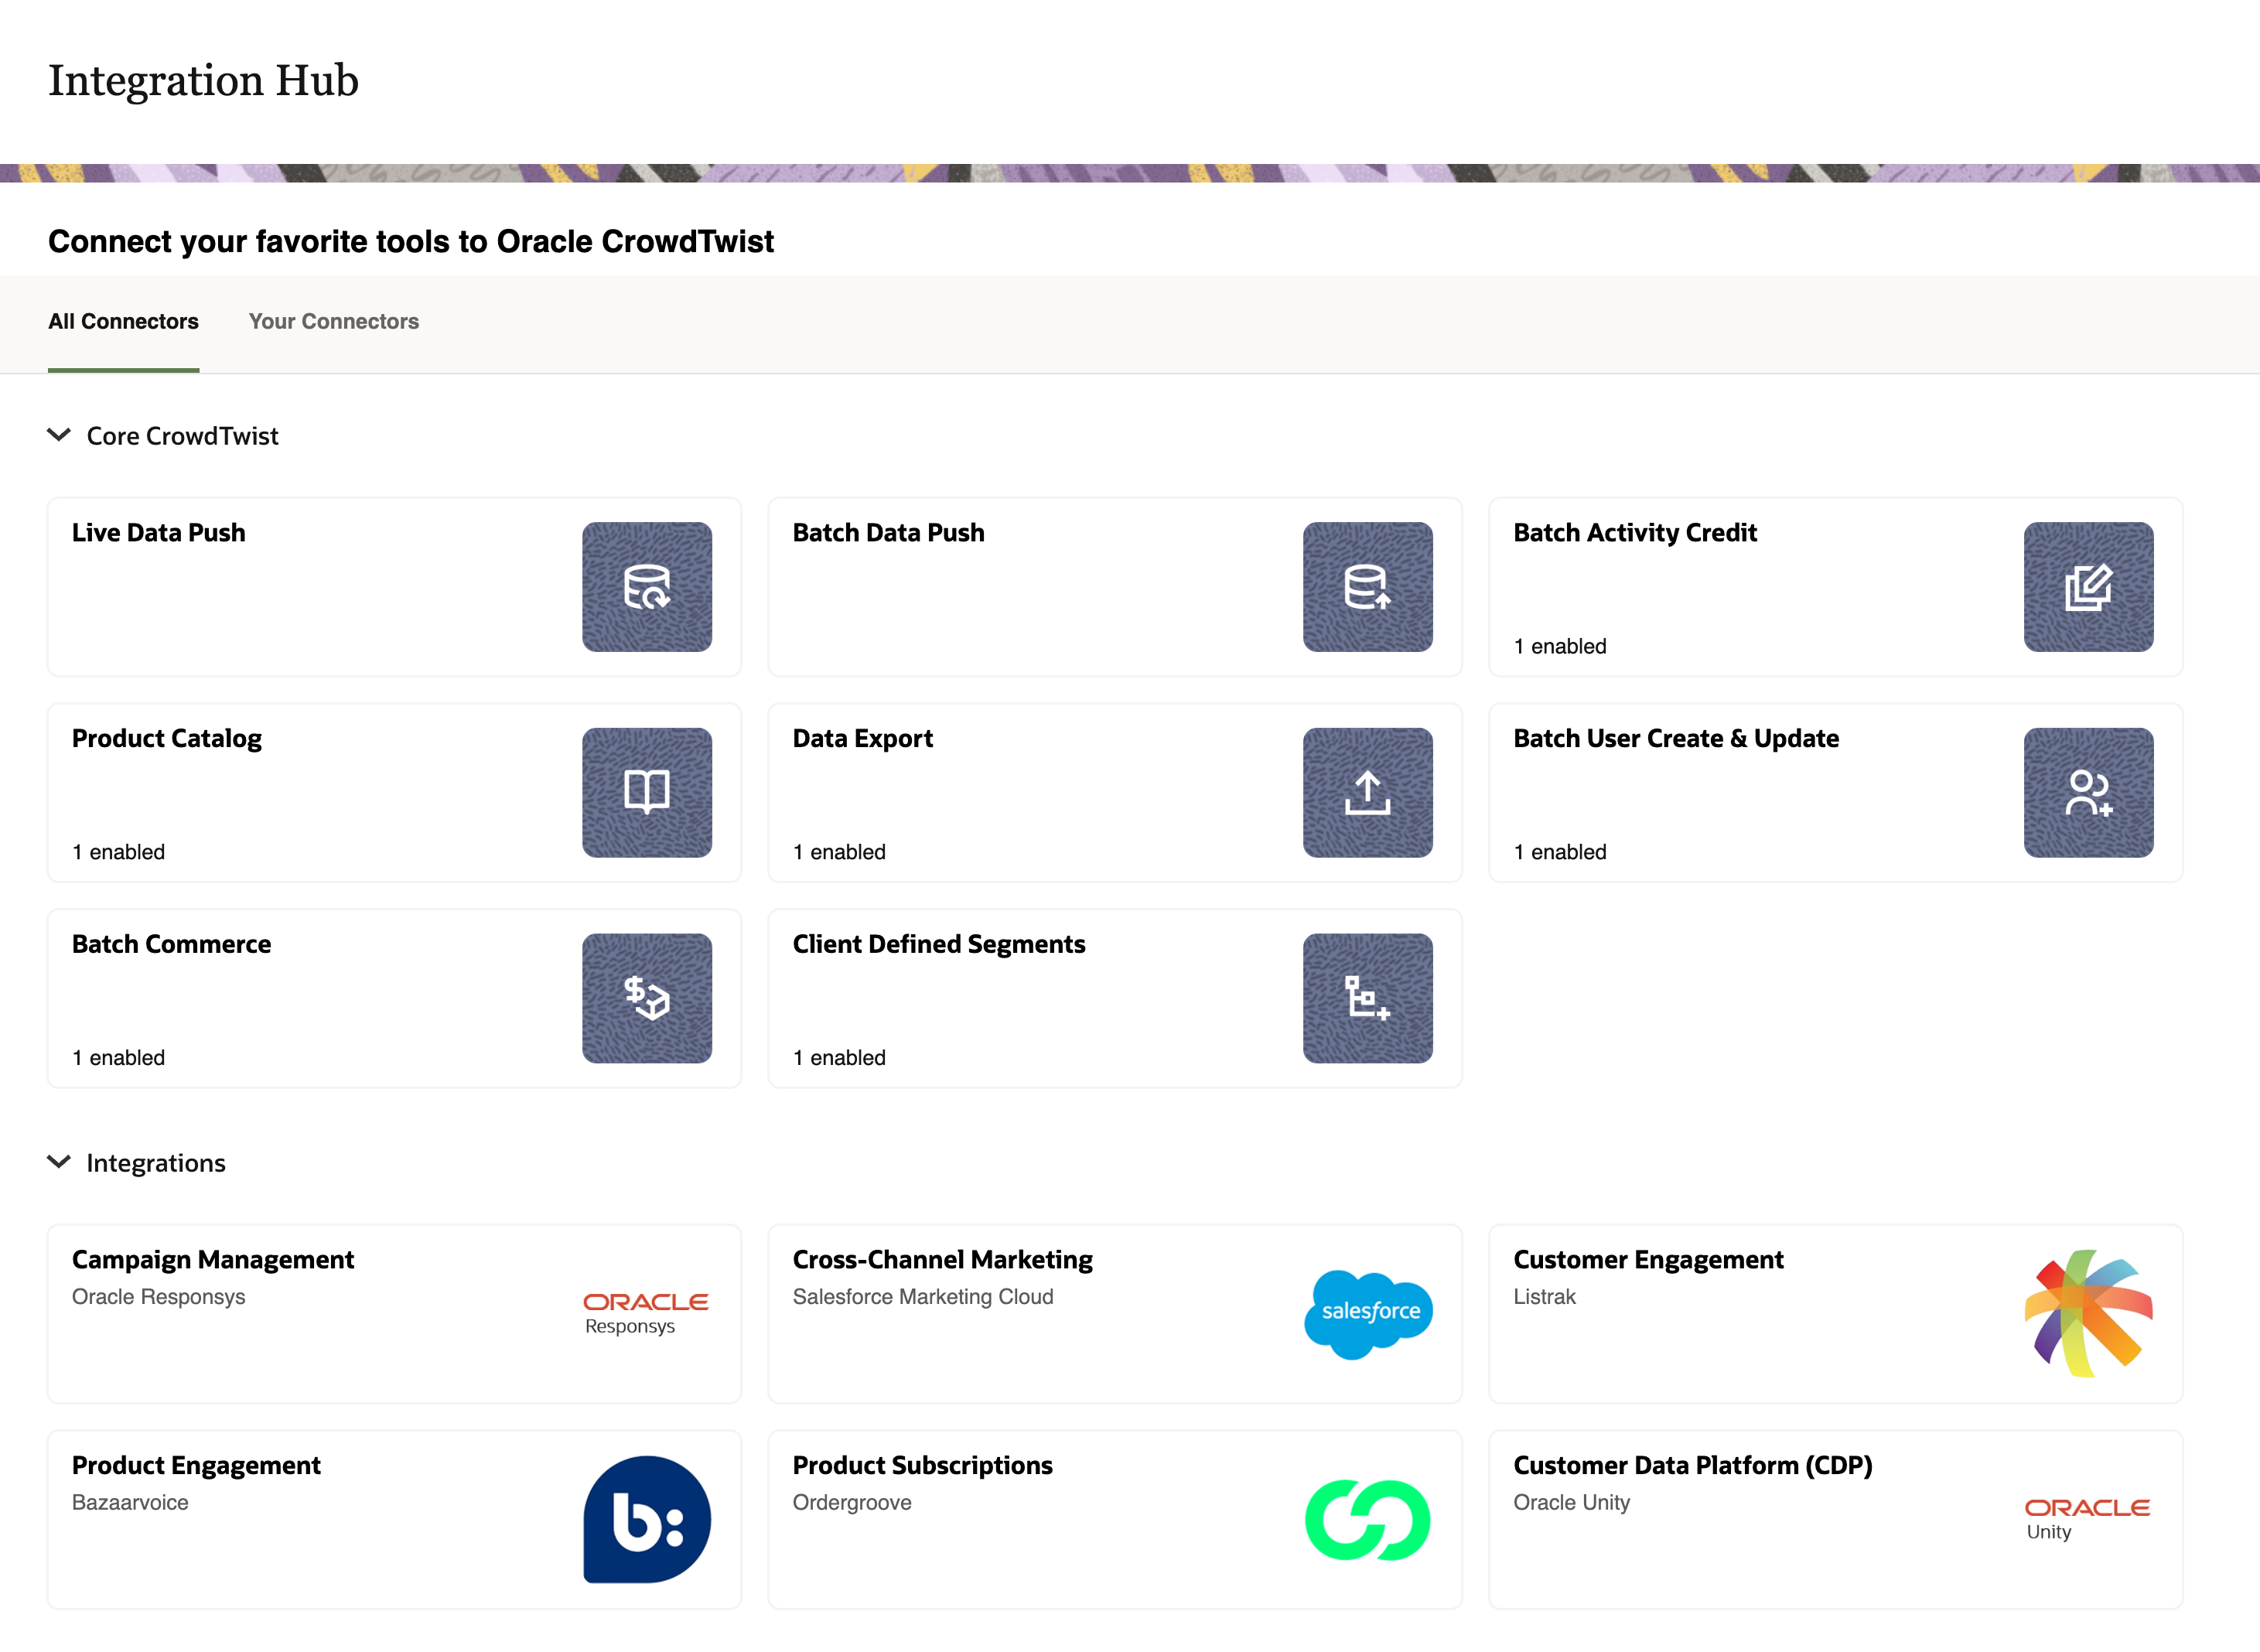Screen dimensions: 2260x1652
Task: Click '1 enabled' under Batch User Create & Update
Action: [1560, 852]
